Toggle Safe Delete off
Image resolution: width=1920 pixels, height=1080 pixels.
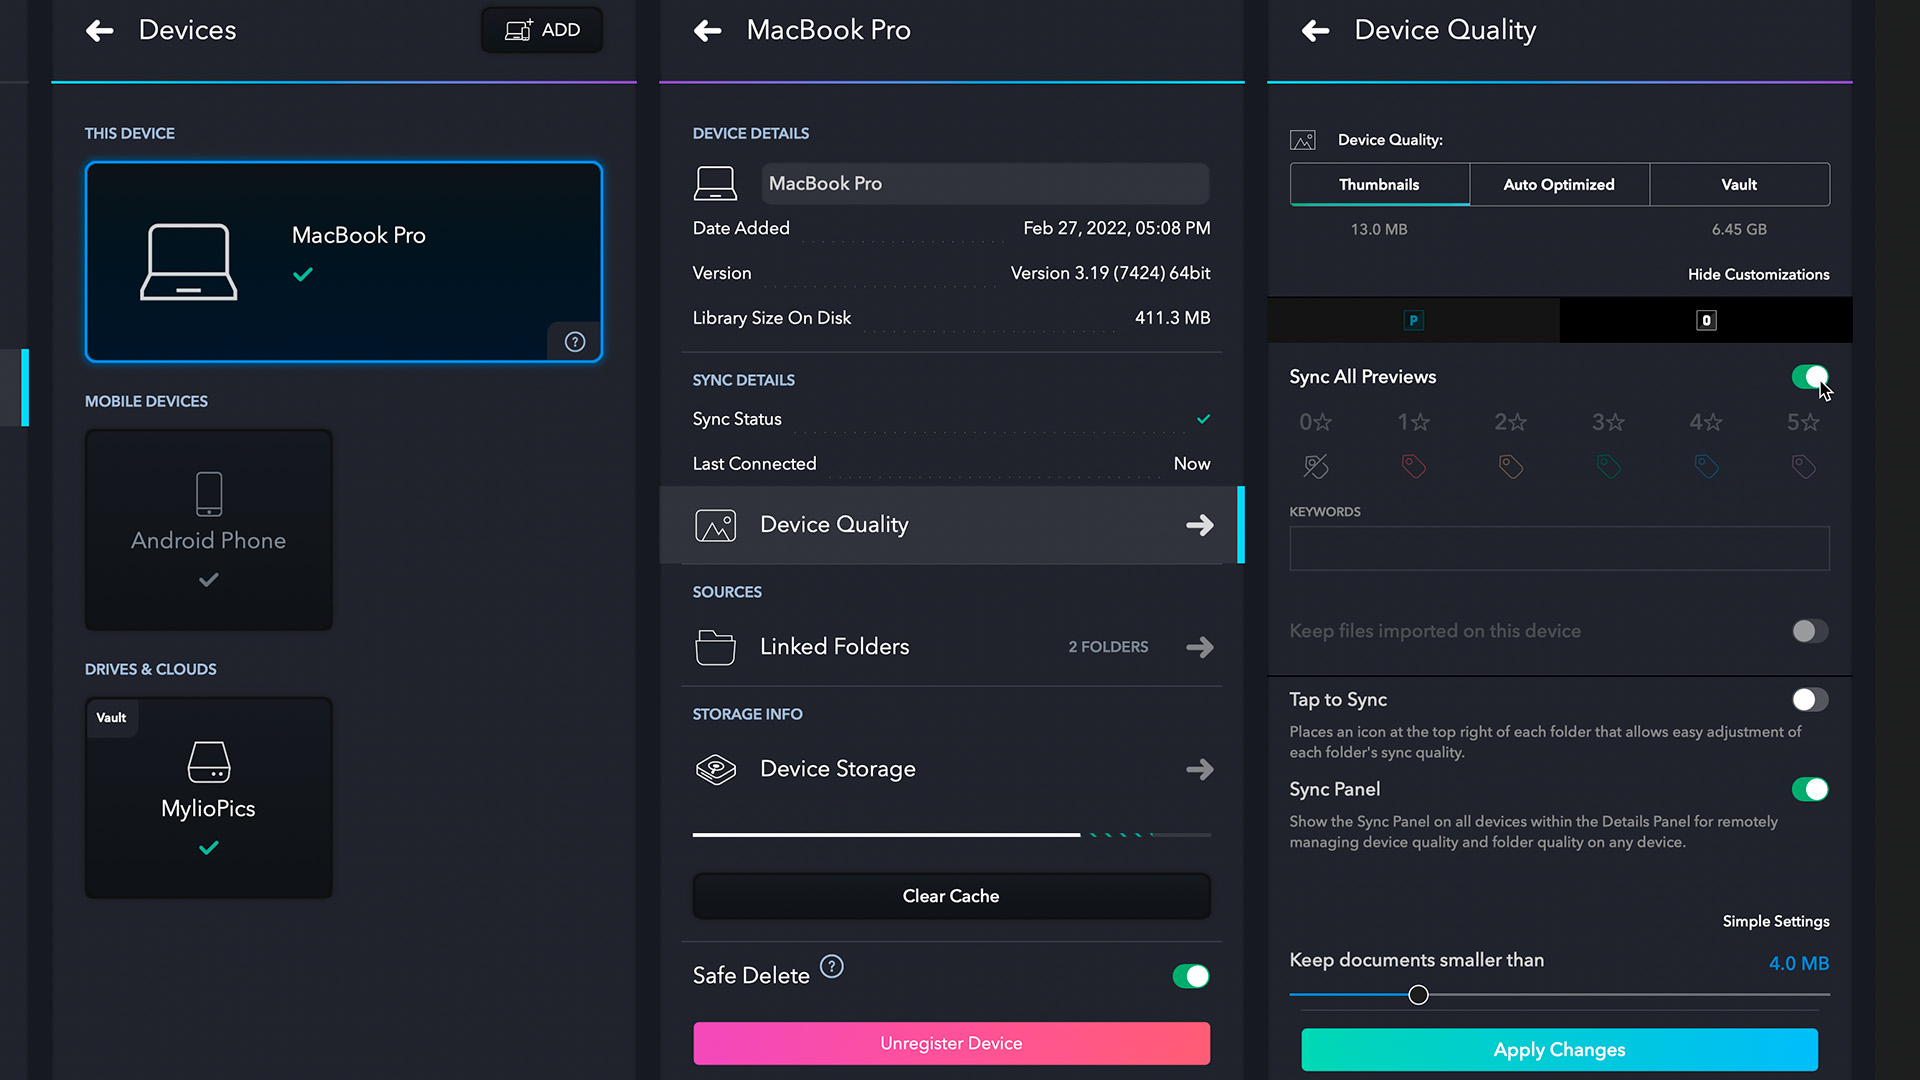tap(1191, 976)
